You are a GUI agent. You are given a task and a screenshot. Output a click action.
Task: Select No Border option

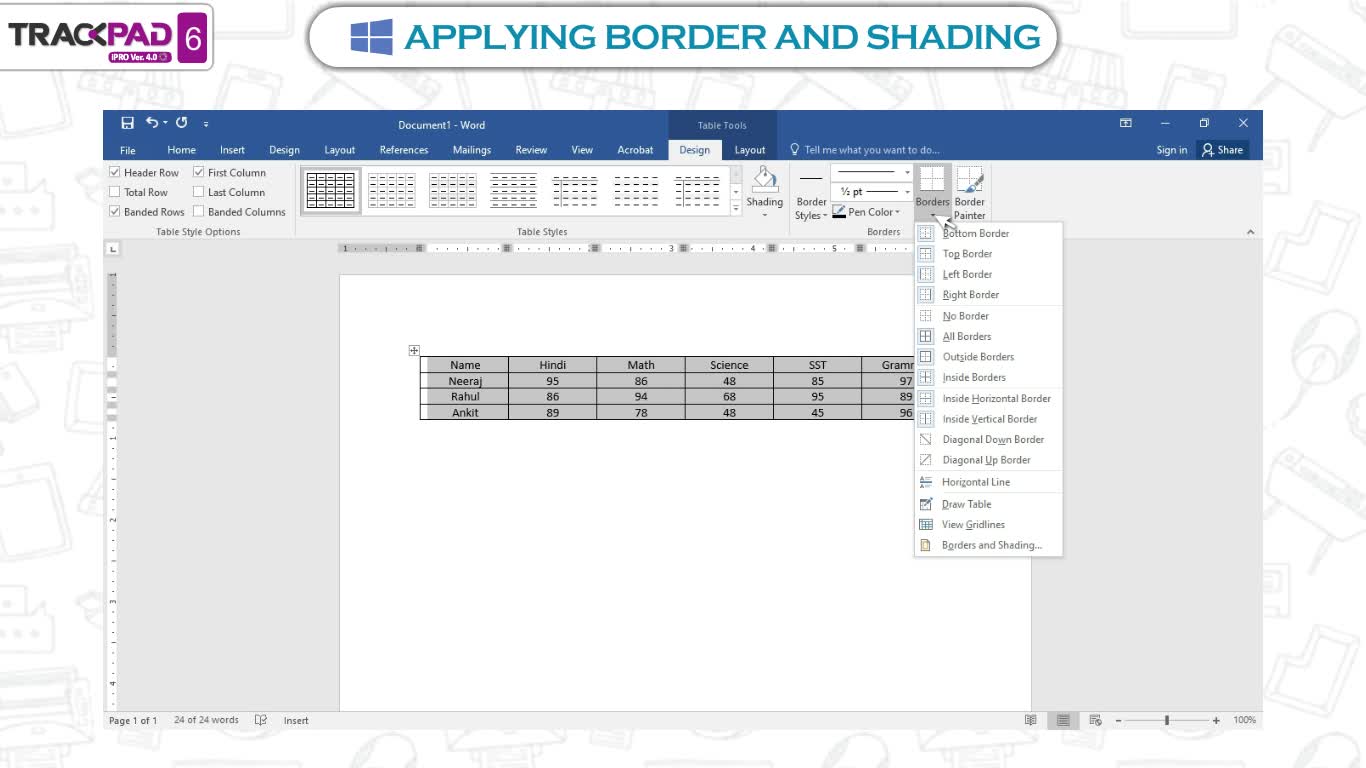(988, 316)
